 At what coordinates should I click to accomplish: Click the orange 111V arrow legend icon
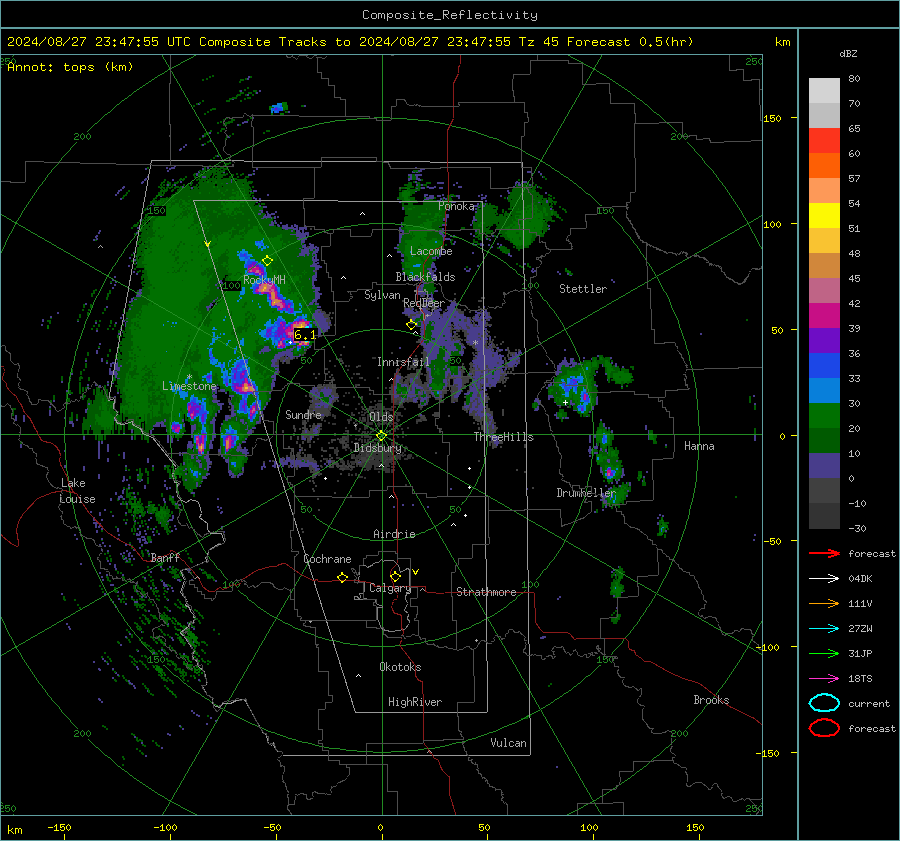(824, 603)
